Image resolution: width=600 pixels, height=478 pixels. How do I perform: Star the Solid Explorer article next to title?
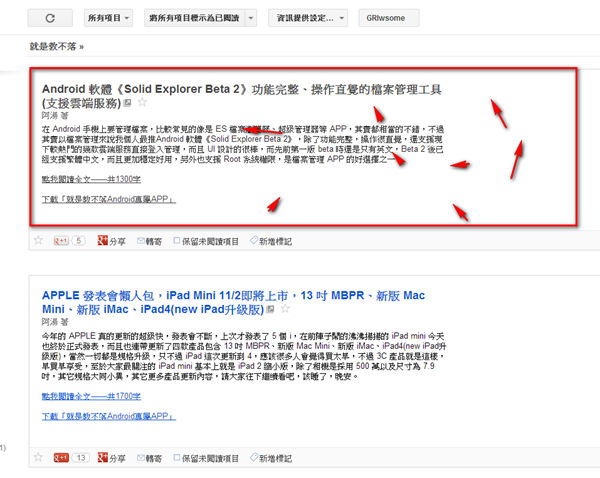pyautogui.click(x=142, y=102)
